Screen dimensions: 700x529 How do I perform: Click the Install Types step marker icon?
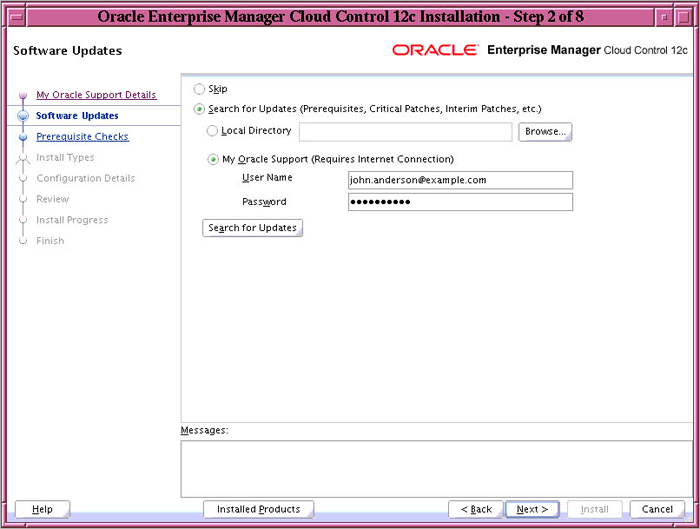[23, 158]
